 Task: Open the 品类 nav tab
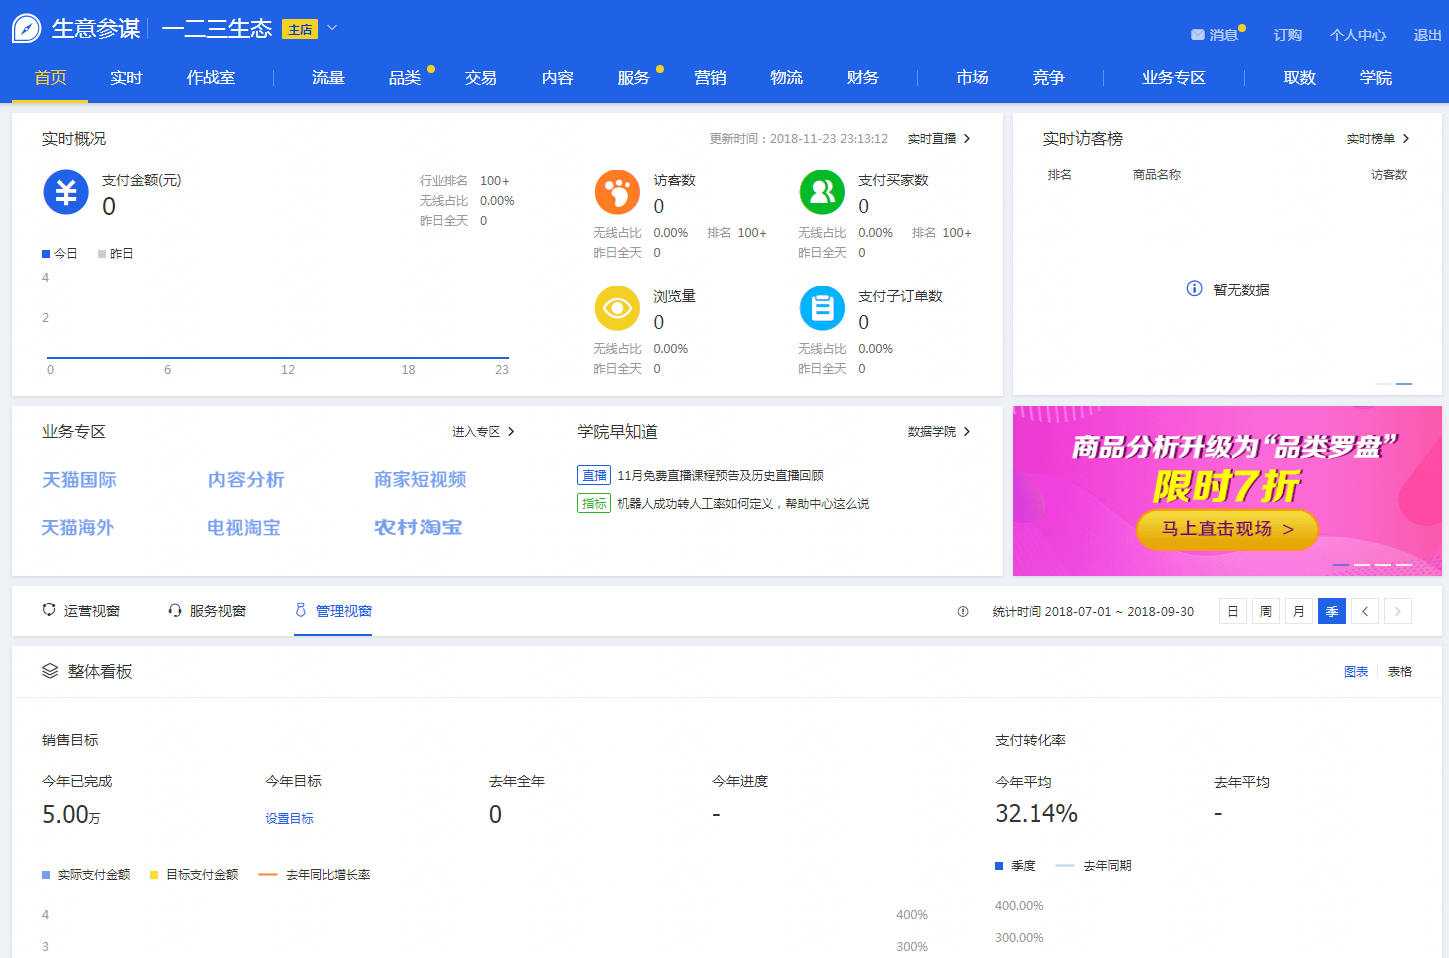click(405, 78)
